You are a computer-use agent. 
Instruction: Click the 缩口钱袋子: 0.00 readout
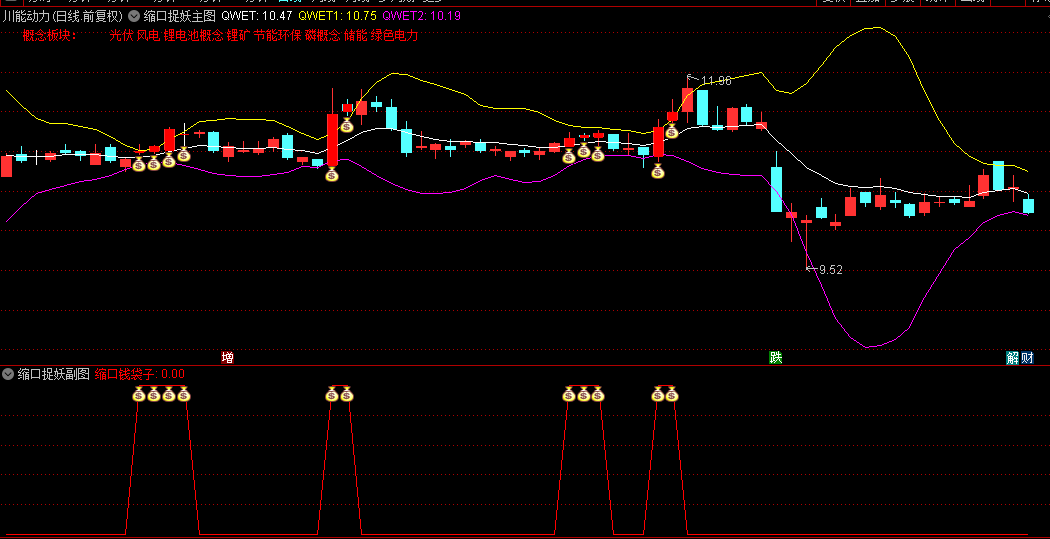(139, 374)
